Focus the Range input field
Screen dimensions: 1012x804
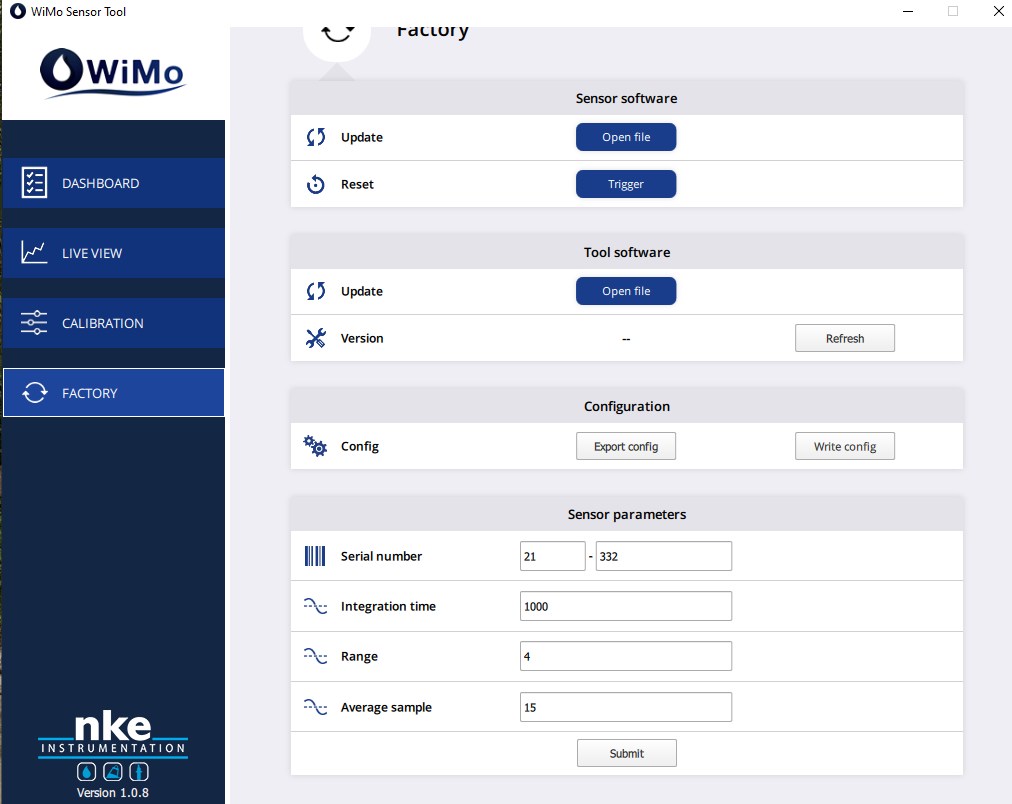626,656
